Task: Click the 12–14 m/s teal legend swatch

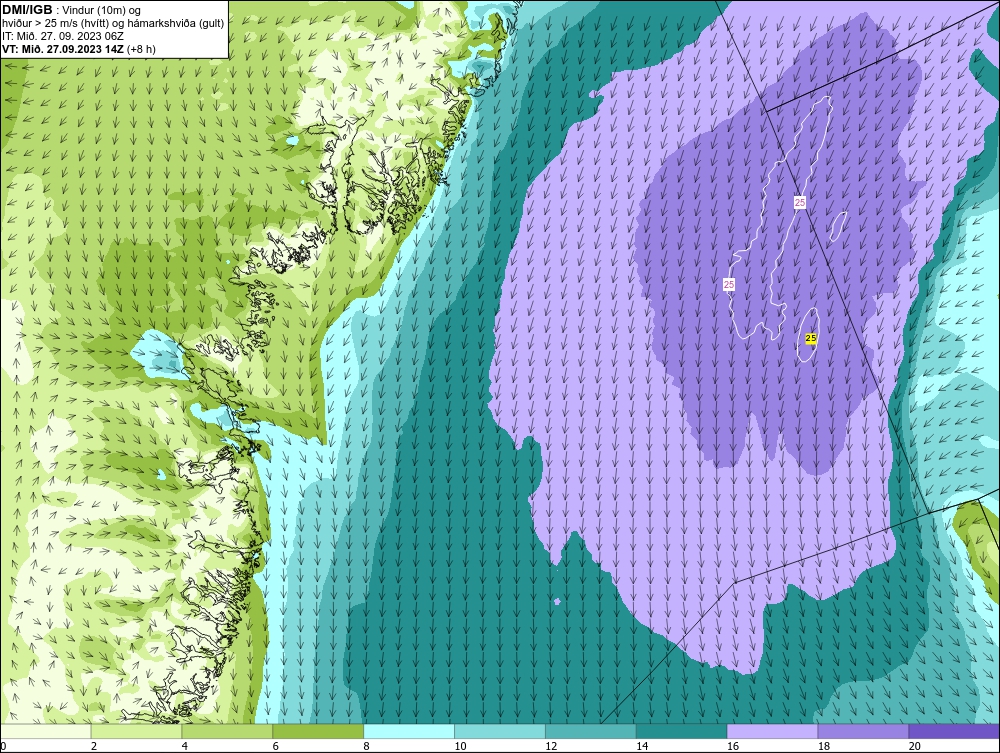Action: [x=591, y=731]
